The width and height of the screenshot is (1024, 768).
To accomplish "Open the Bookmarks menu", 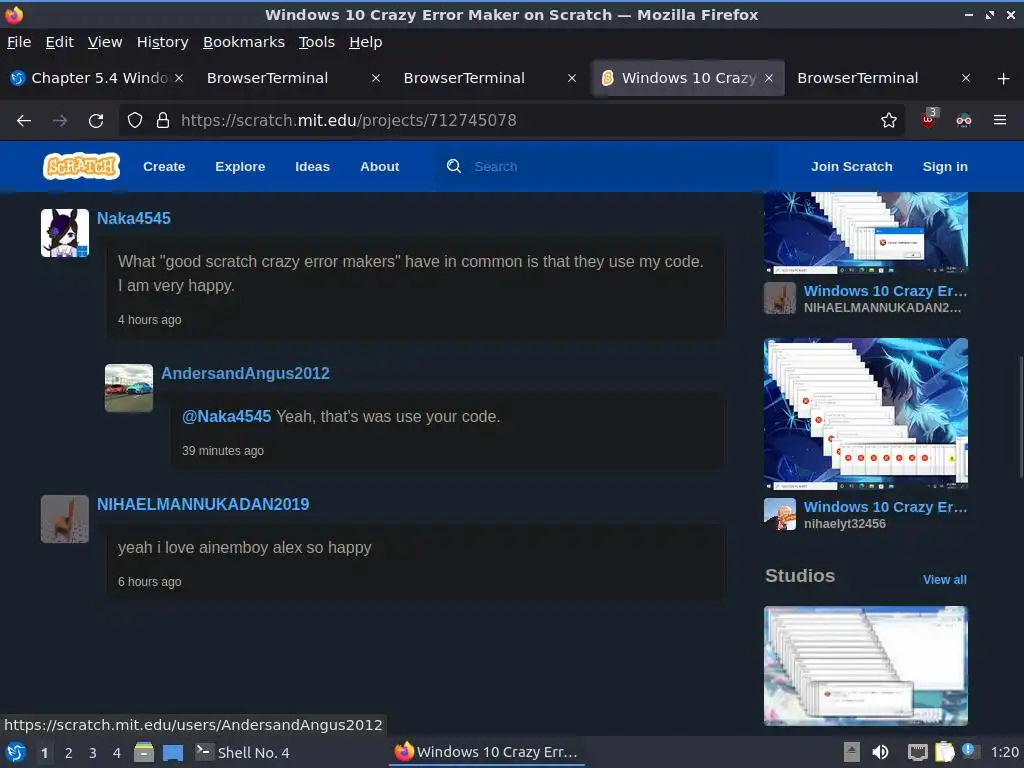I will pyautogui.click(x=244, y=42).
